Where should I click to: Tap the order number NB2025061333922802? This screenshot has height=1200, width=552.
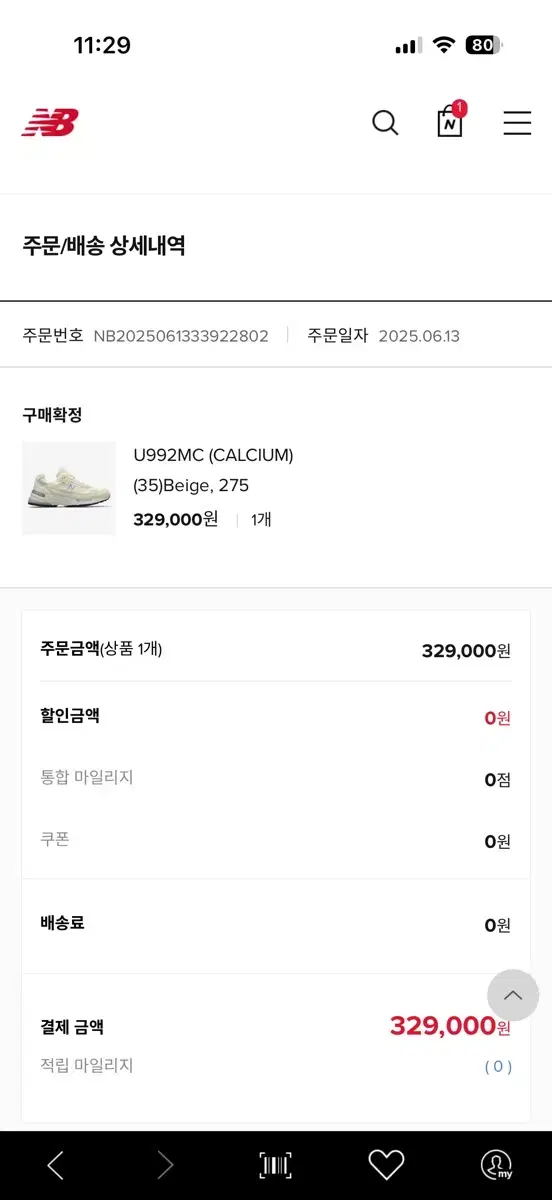181,336
